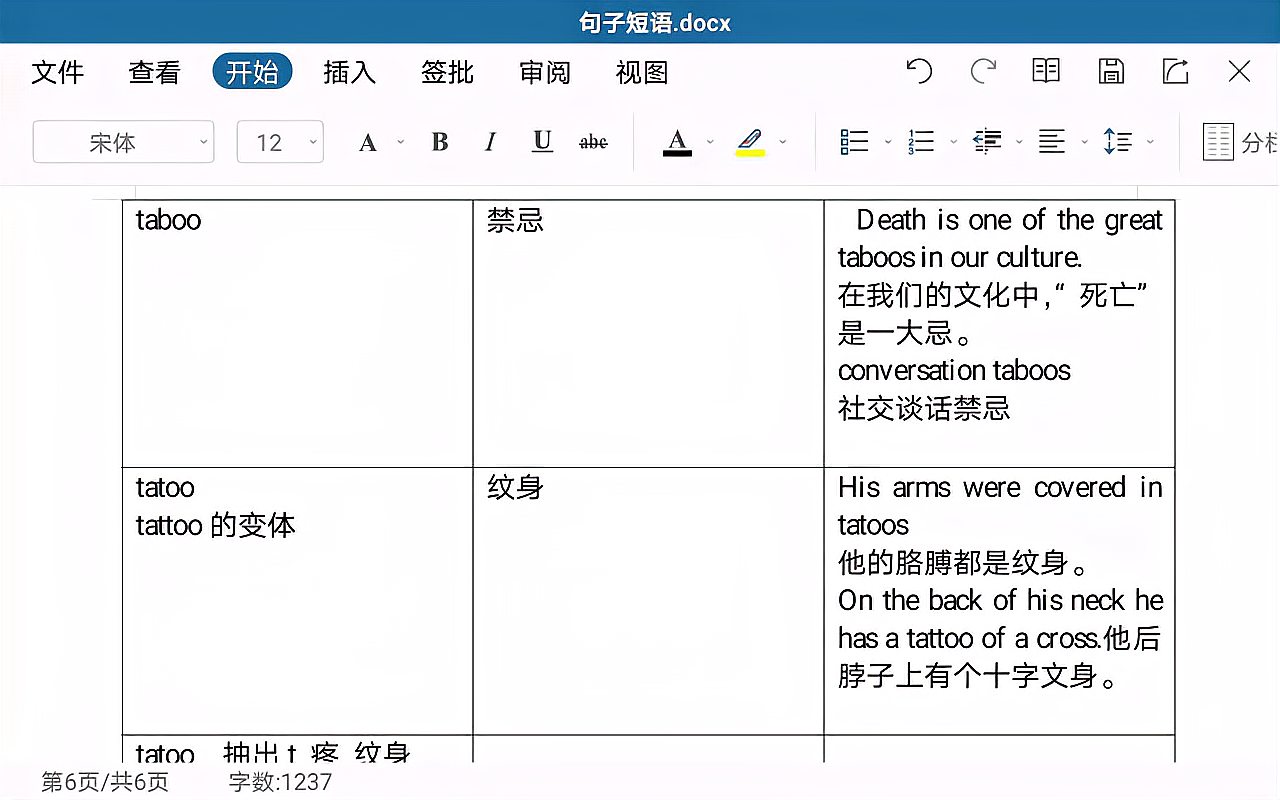Apply the font color A icon
Viewport: 1280px width, 800px height.
coord(677,142)
